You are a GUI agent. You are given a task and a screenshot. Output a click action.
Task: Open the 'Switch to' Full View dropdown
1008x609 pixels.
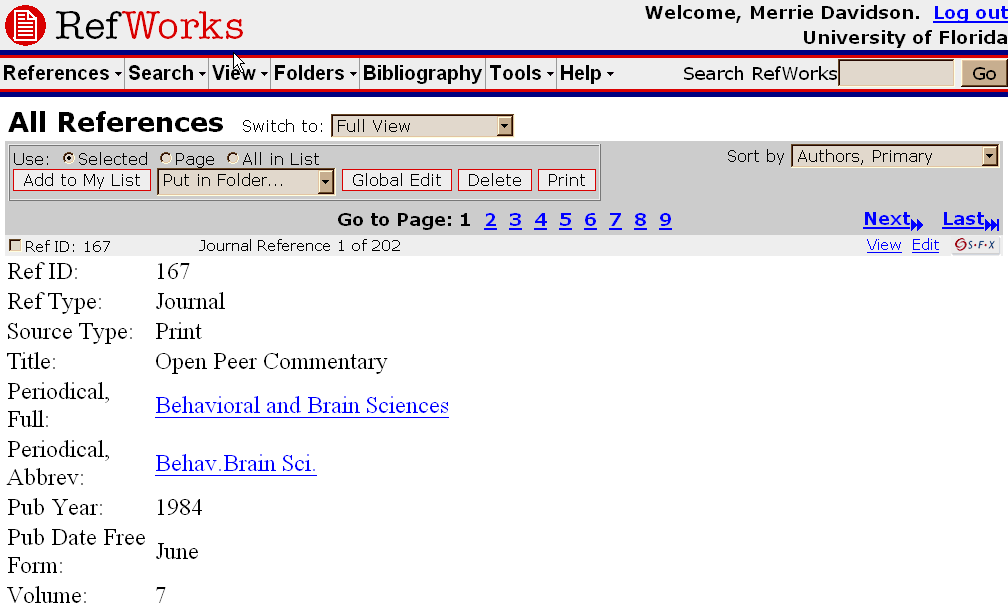click(x=422, y=126)
